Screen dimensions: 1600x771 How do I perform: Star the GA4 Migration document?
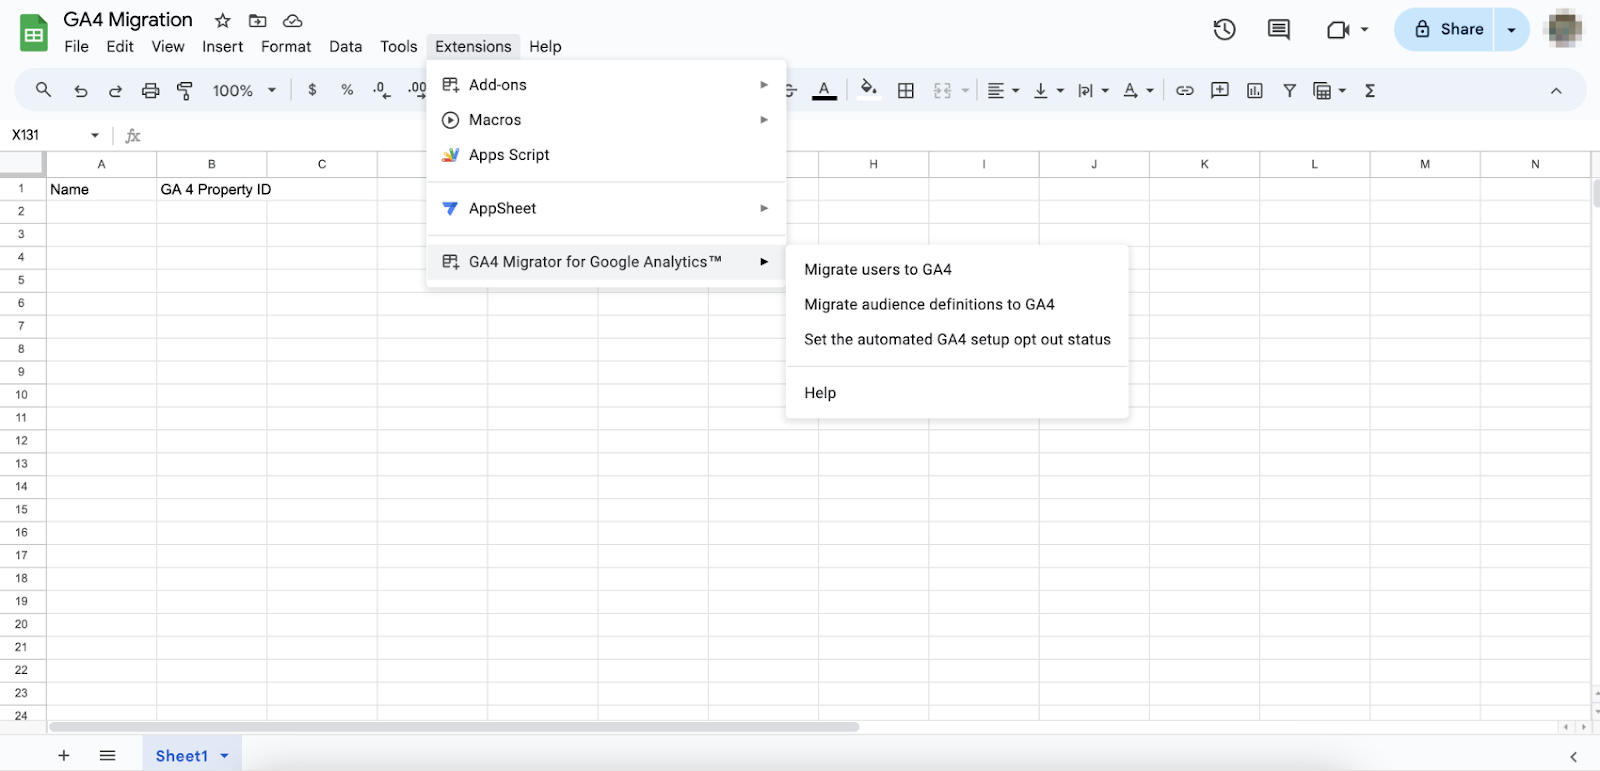coord(223,21)
